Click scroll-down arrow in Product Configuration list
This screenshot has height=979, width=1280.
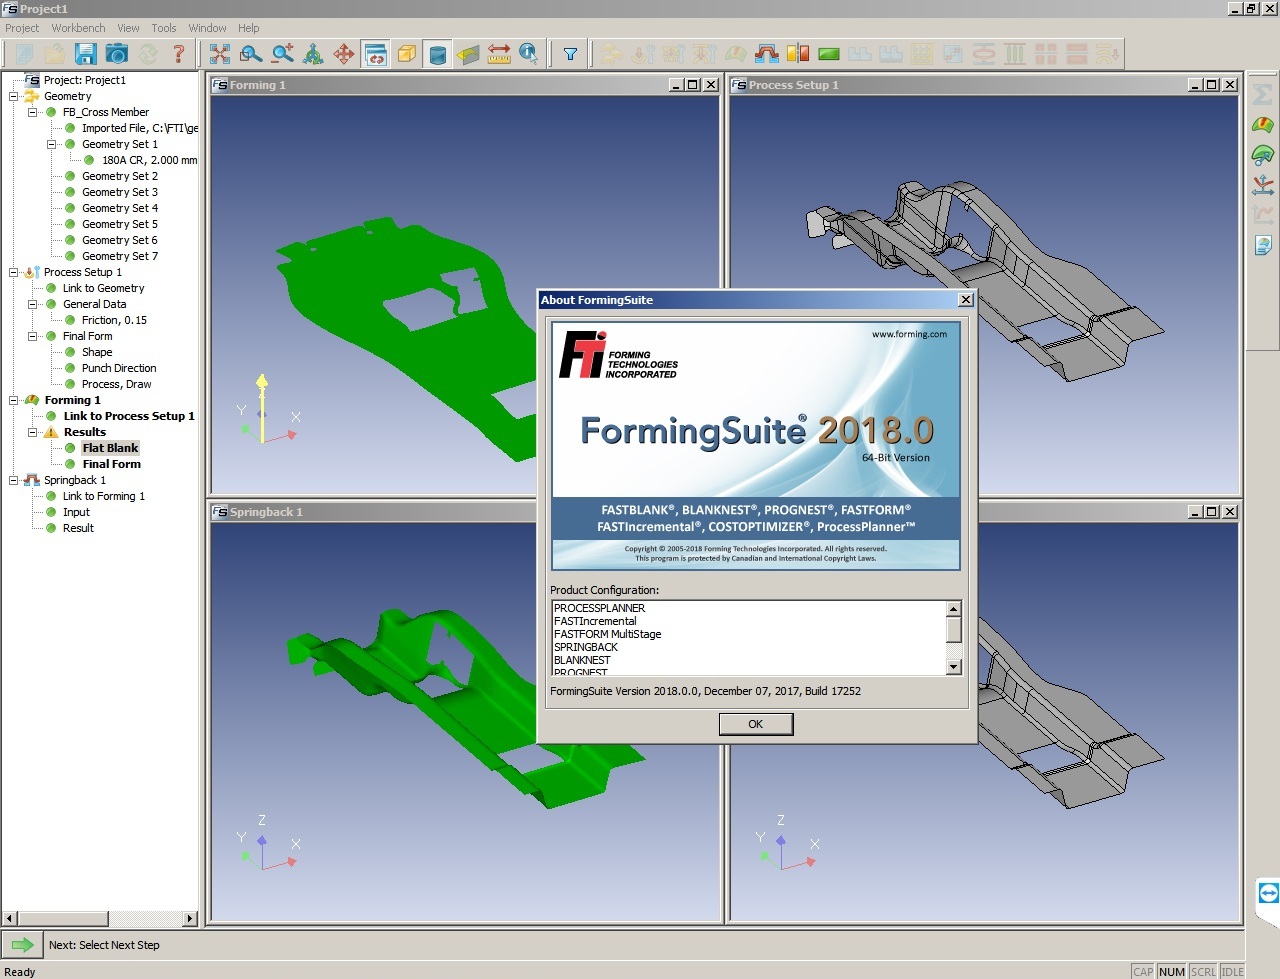pyautogui.click(x=954, y=667)
